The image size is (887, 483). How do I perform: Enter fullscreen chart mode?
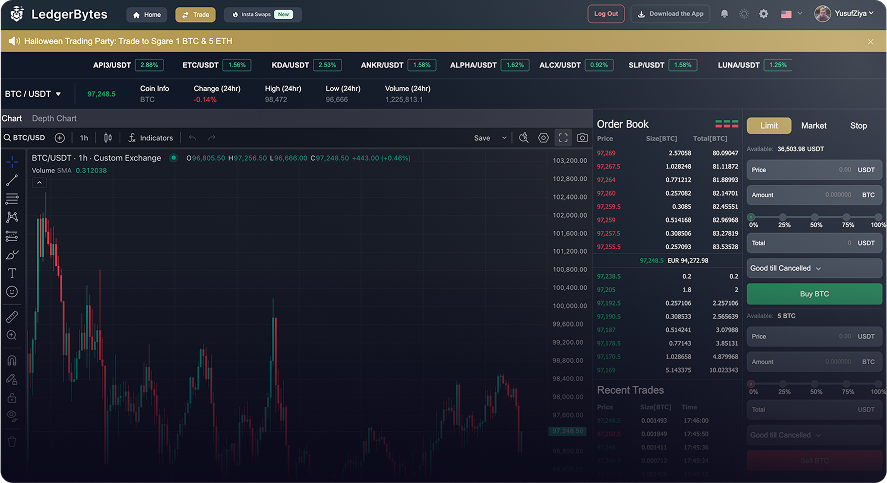563,138
